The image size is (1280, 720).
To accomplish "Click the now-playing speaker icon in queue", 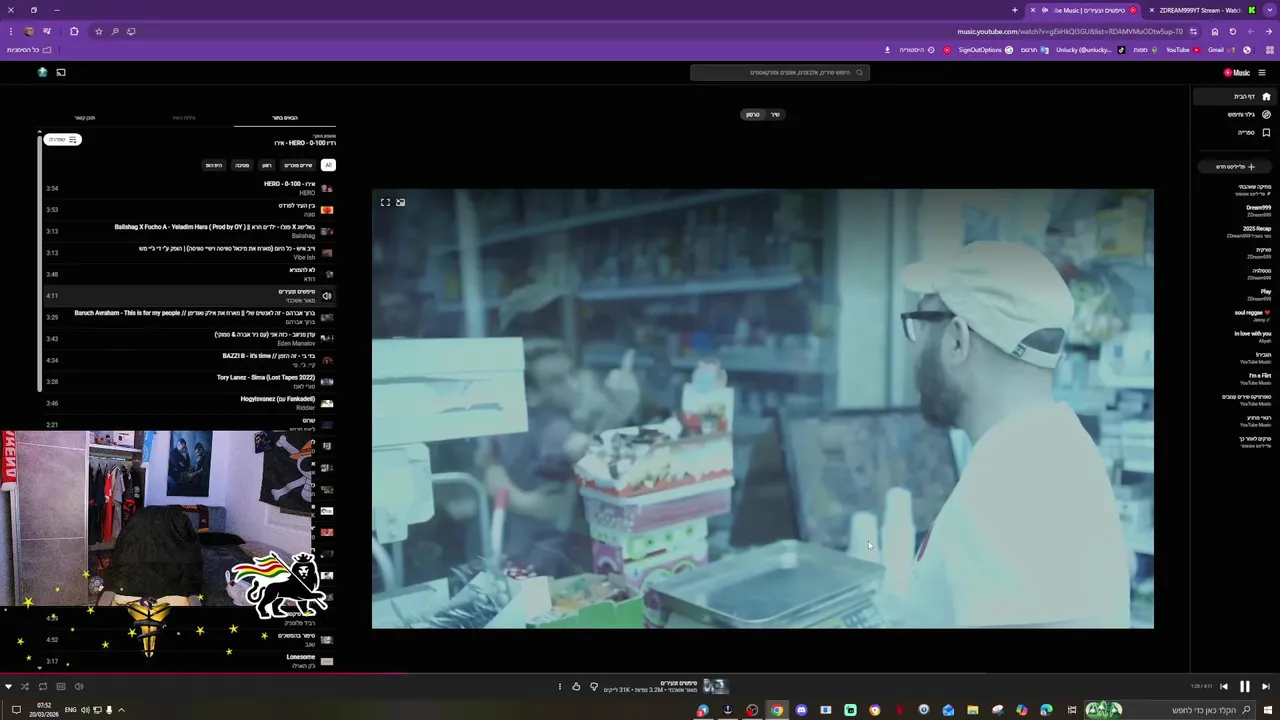I will coord(327,296).
